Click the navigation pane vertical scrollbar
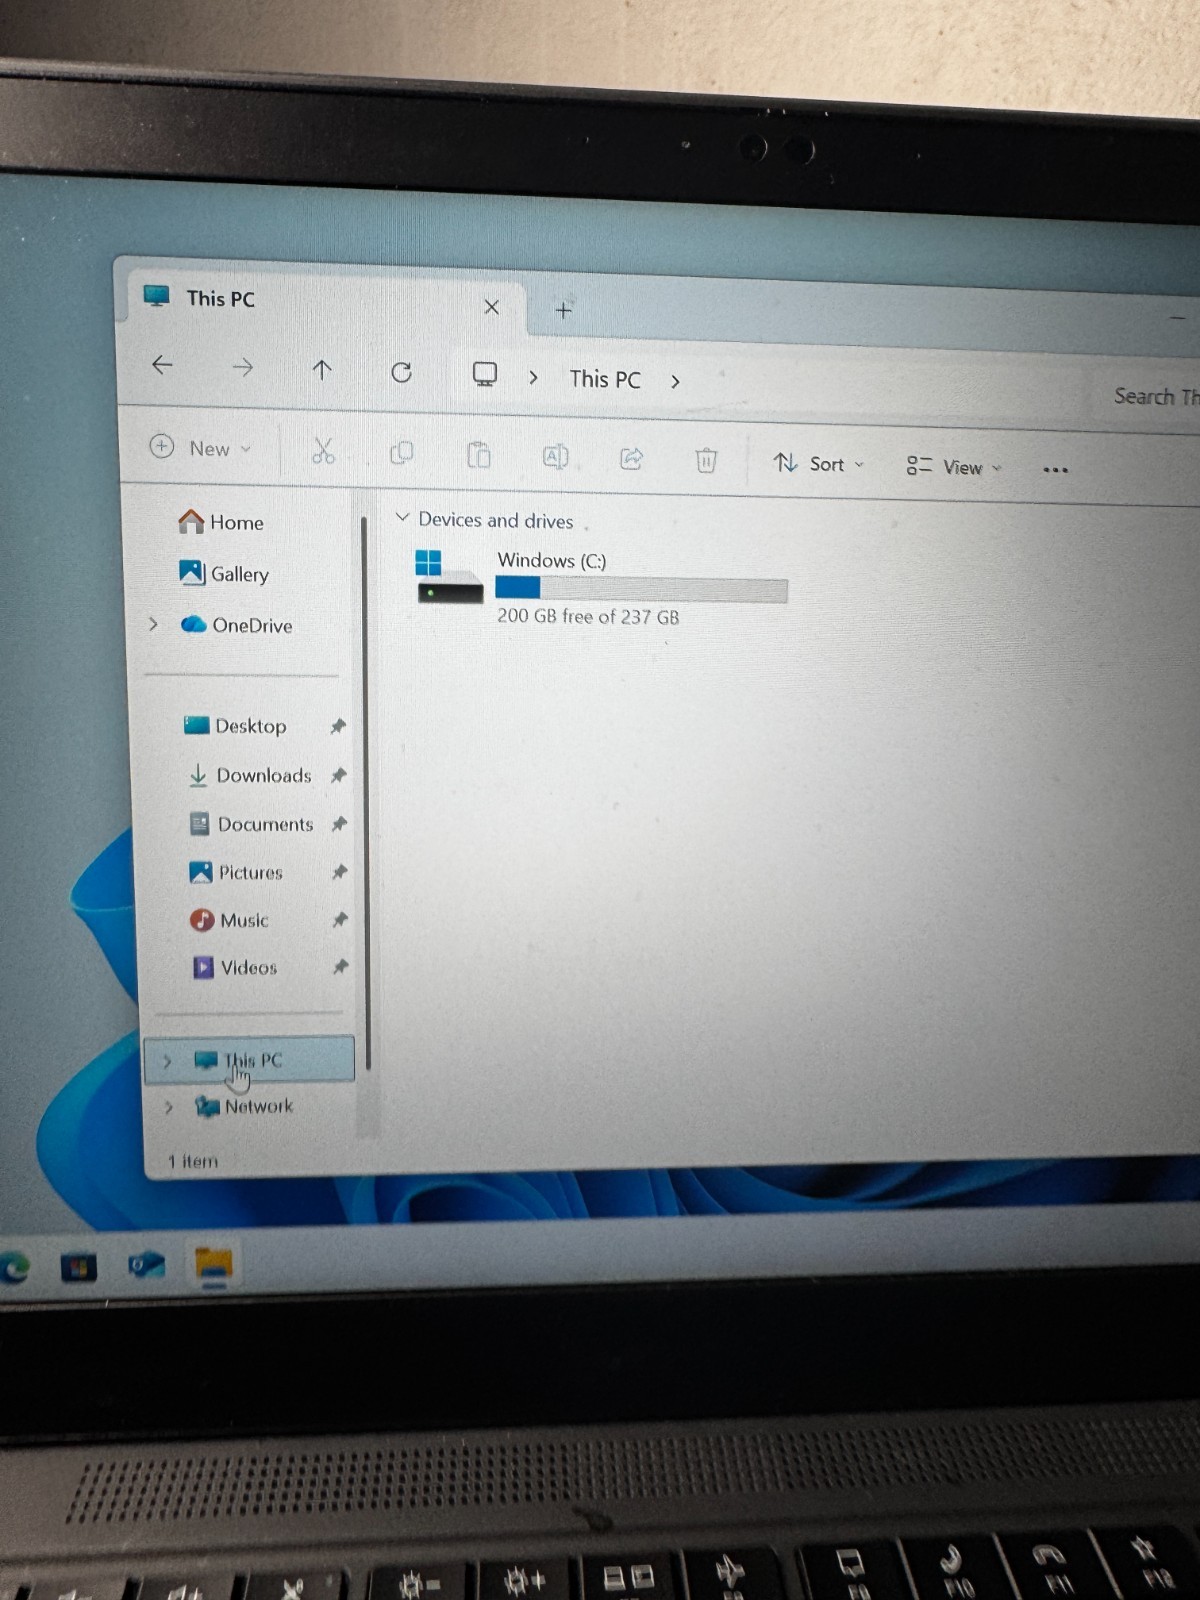This screenshot has height=1600, width=1200. (365, 792)
